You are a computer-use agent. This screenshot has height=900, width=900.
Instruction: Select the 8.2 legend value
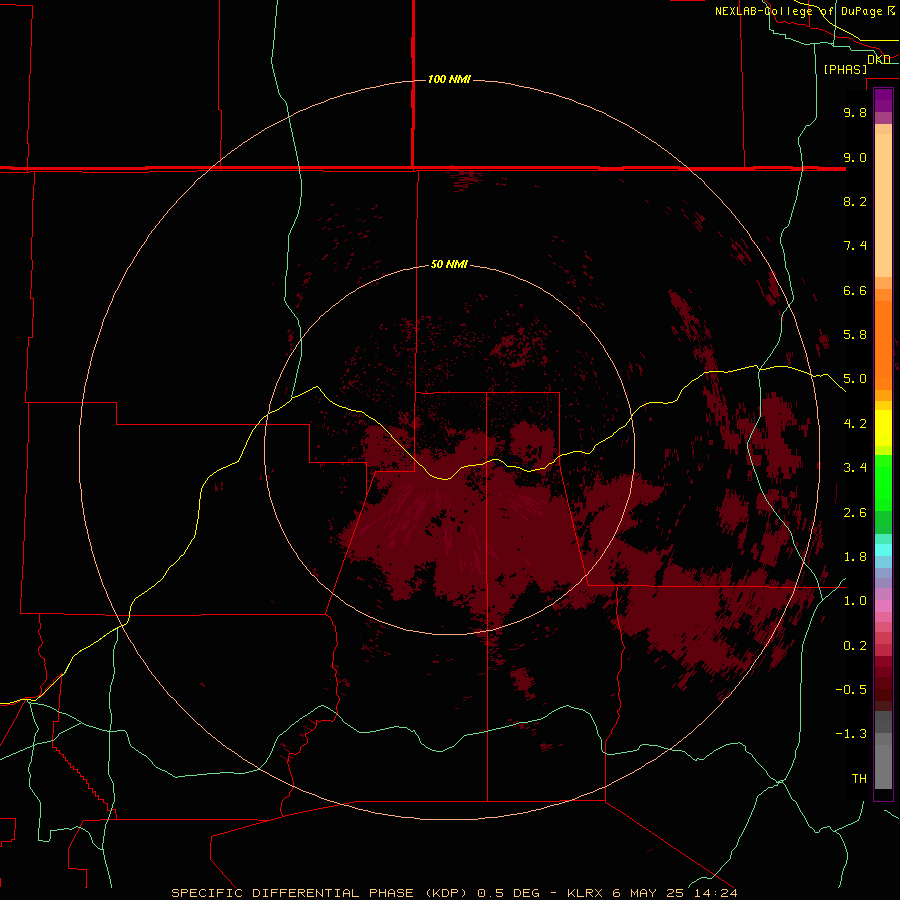855,201
